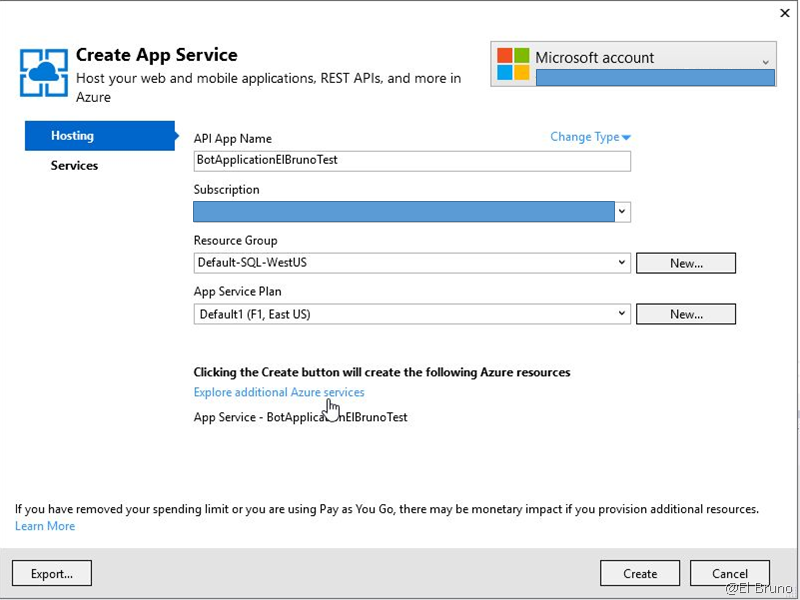Open the Resource Group combo box
Image resolution: width=800 pixels, height=600 pixels.
click(412, 263)
